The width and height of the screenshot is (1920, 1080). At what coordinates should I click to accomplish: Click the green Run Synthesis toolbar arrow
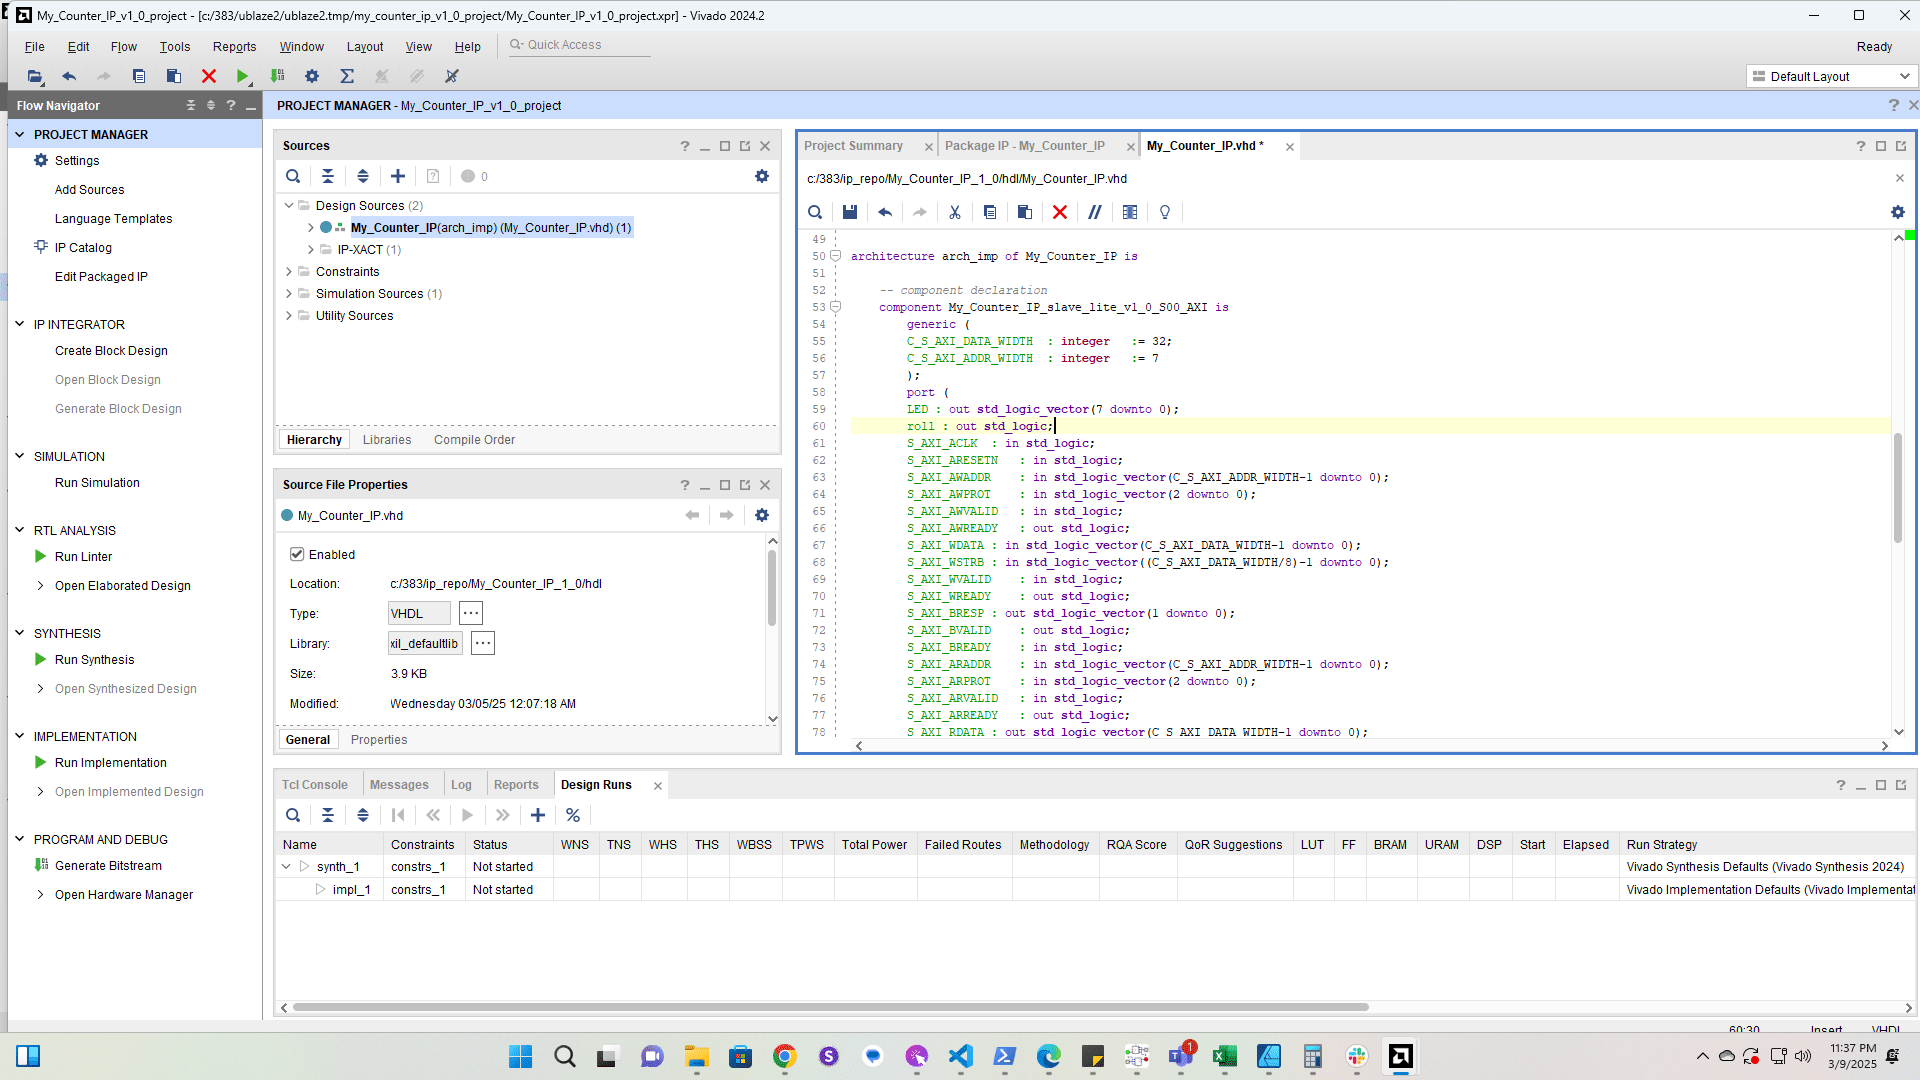coord(242,76)
